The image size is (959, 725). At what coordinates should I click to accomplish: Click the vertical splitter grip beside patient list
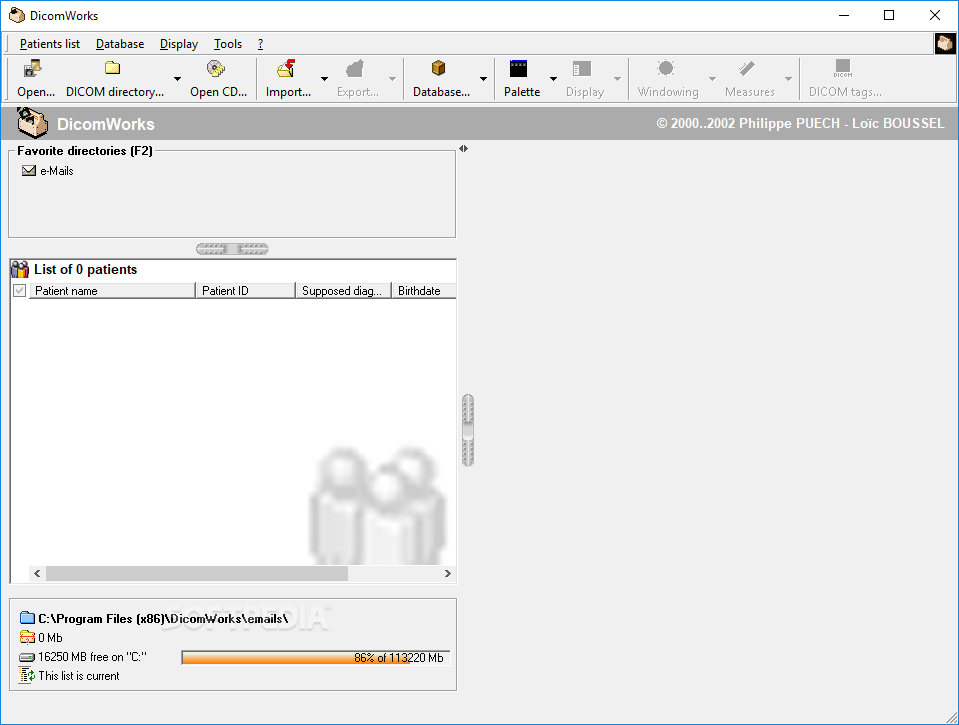[468, 430]
